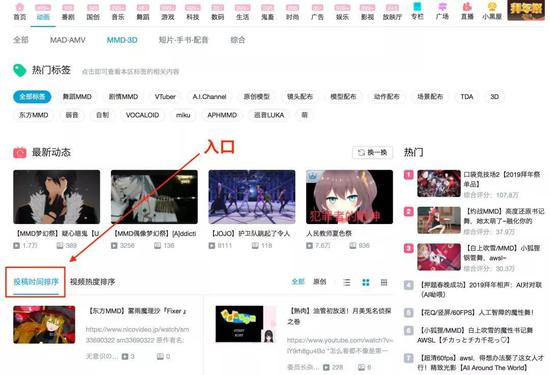Screen dimensions: 550x375
Task: Open the 游戏 category in navigation
Action: click(168, 12)
